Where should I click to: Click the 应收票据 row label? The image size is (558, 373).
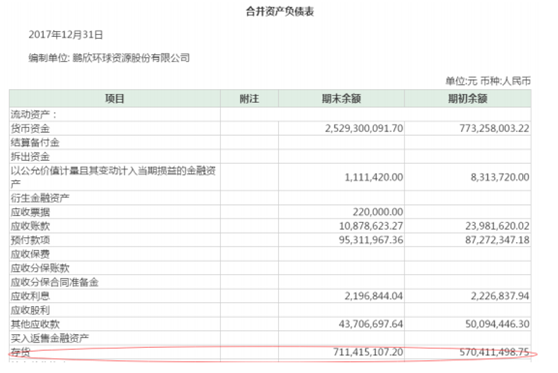30,212
